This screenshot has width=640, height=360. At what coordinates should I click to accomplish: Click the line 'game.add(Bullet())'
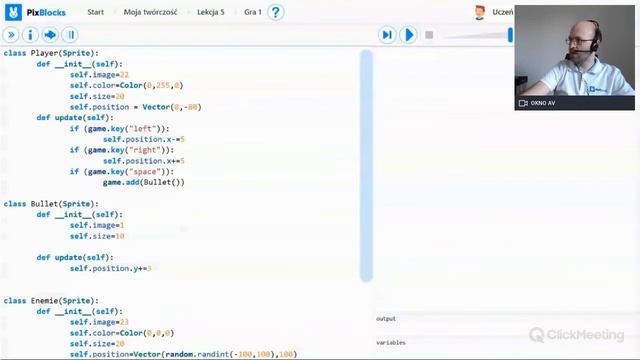144,182
